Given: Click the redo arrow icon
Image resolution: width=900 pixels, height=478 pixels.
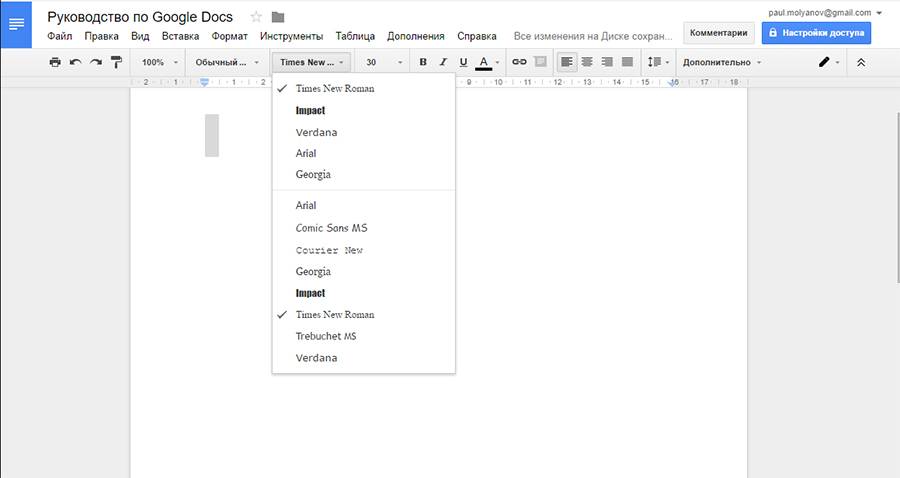Looking at the screenshot, I should tap(96, 62).
